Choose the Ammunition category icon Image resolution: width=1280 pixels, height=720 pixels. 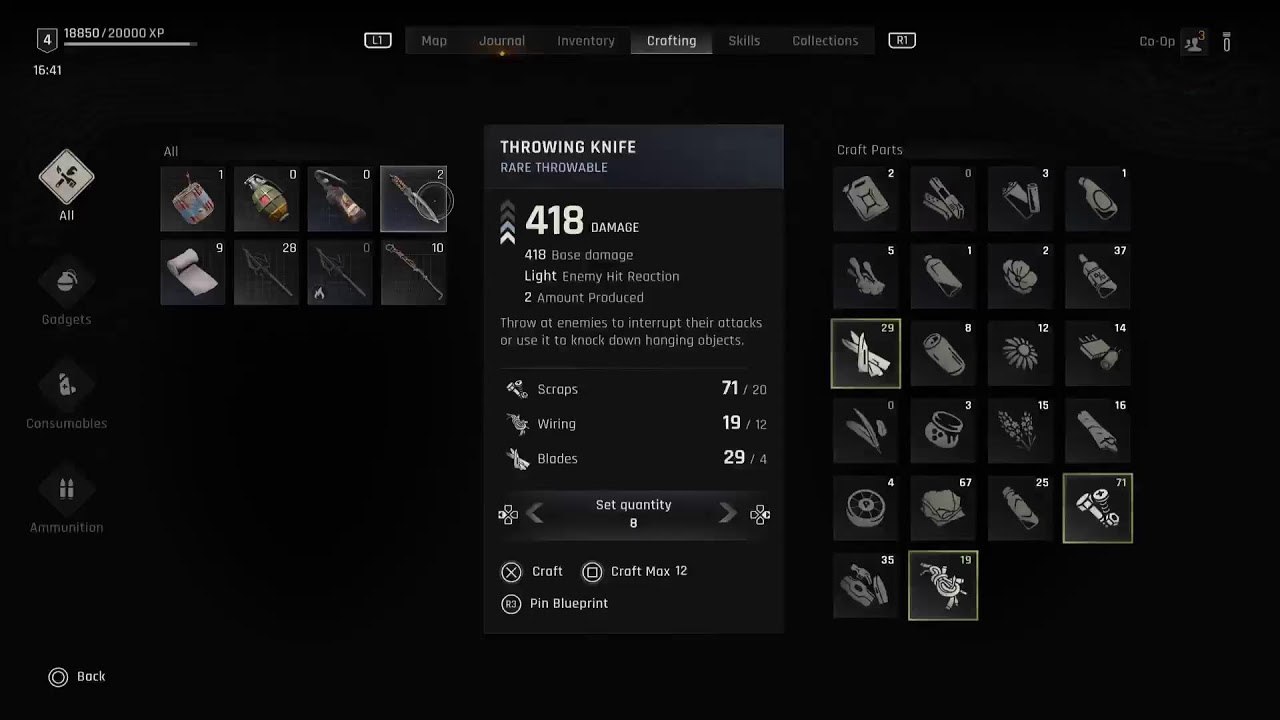click(x=66, y=489)
